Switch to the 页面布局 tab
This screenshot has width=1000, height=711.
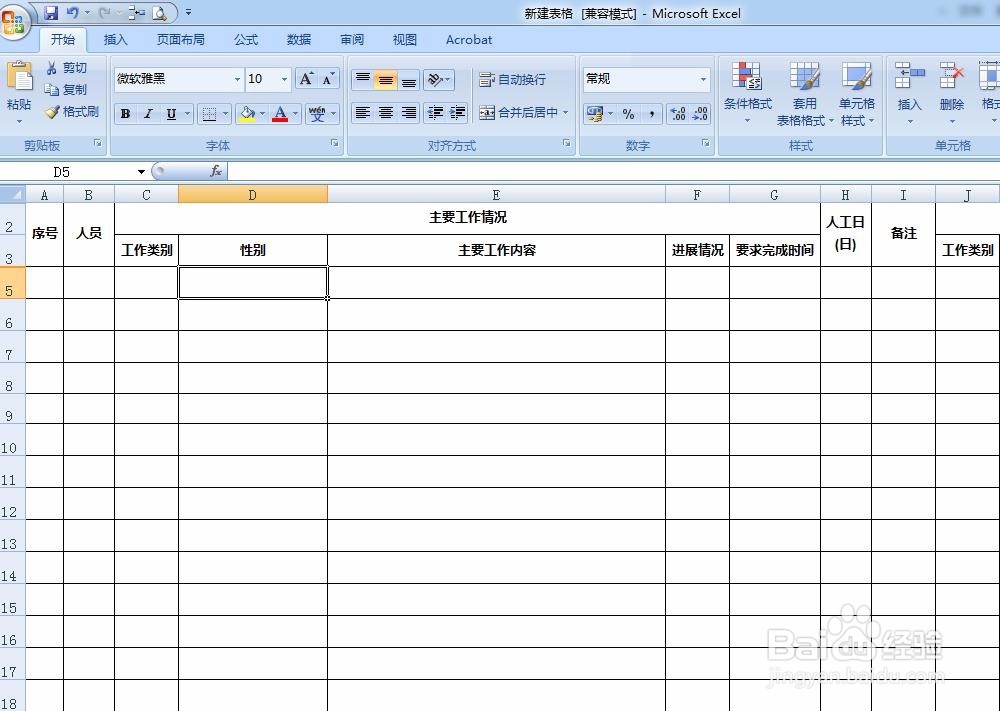click(180, 40)
